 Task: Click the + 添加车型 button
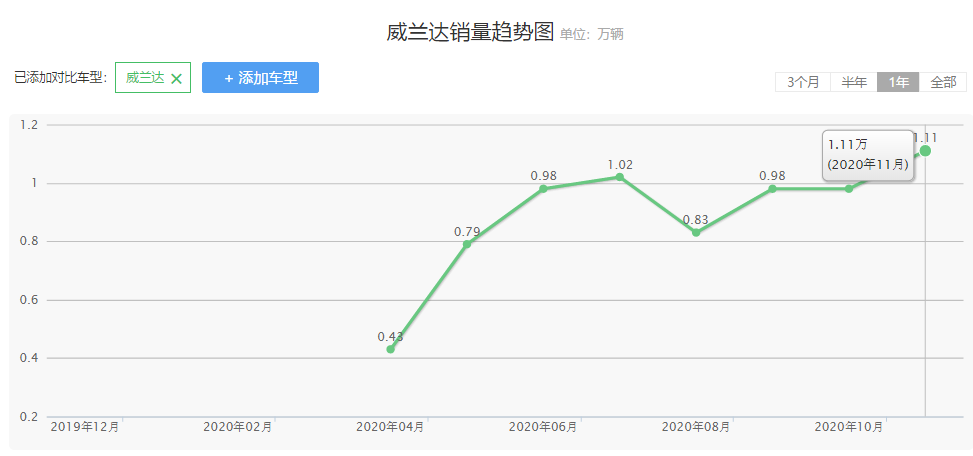(260, 78)
